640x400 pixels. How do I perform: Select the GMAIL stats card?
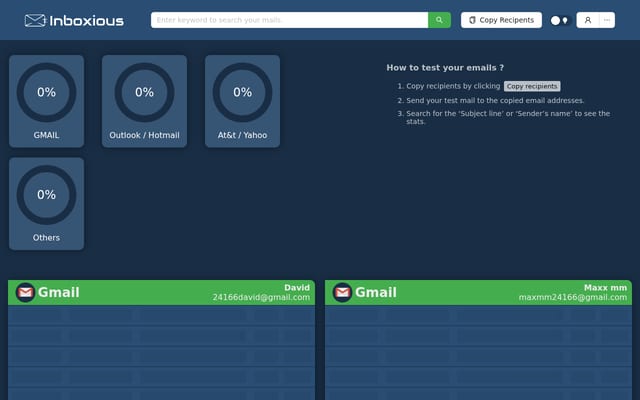coord(47,101)
